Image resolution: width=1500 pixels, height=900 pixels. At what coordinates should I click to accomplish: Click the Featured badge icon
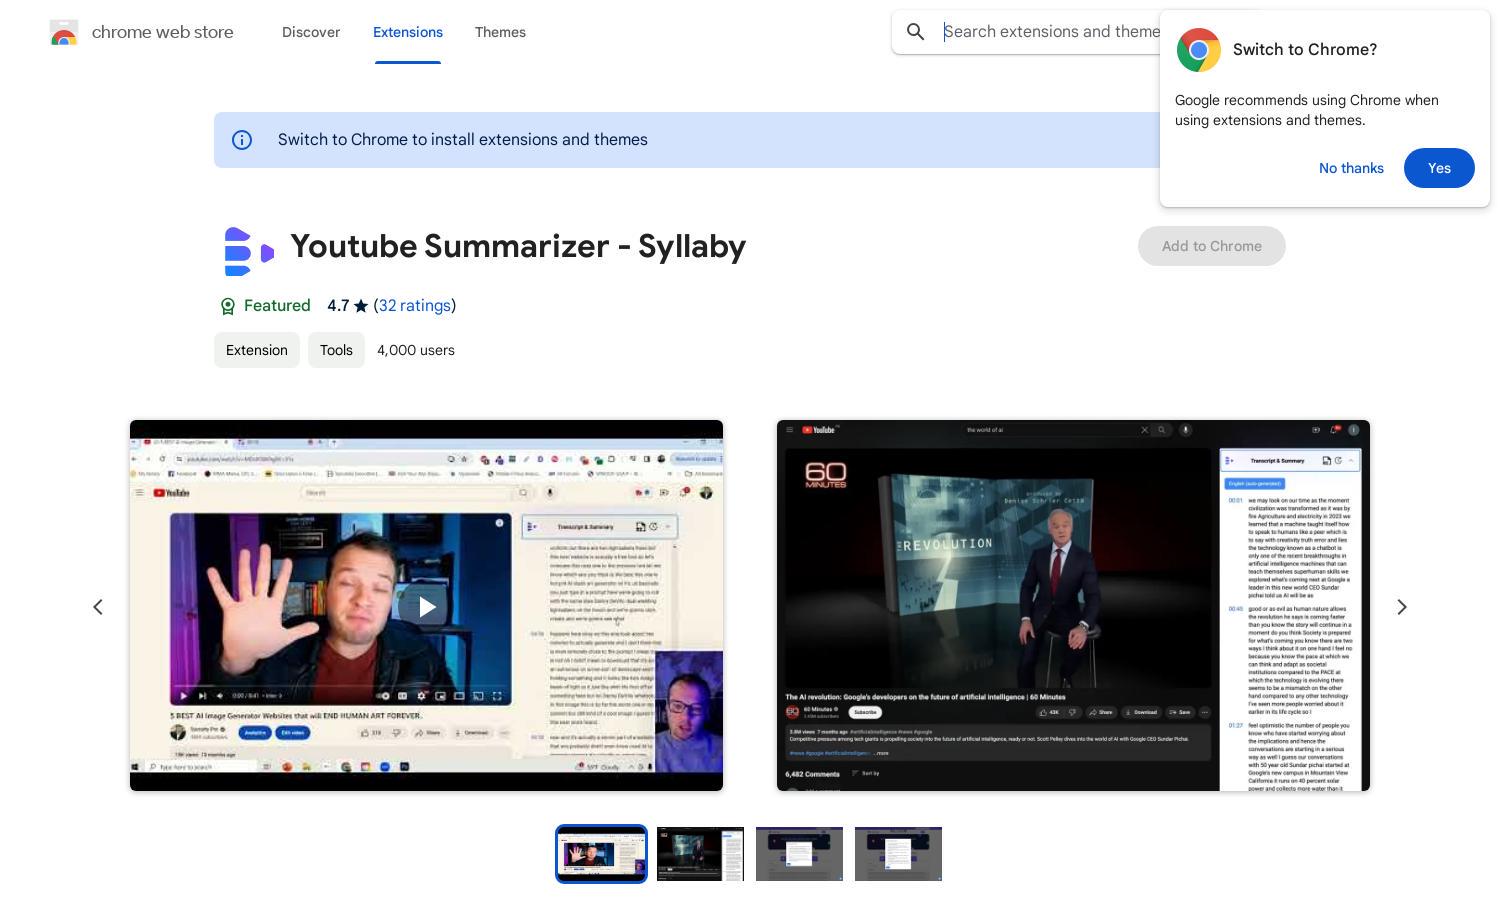pyautogui.click(x=227, y=306)
